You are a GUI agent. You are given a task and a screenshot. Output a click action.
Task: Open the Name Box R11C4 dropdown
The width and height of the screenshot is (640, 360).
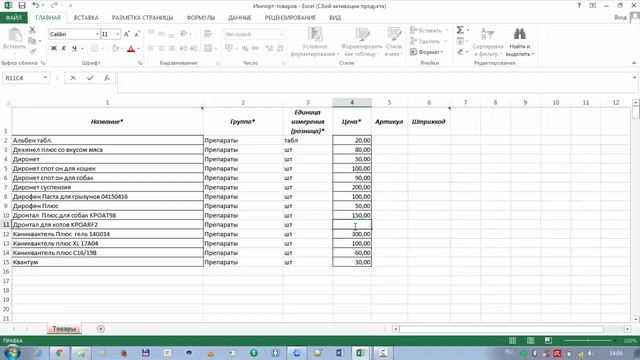click(45, 78)
